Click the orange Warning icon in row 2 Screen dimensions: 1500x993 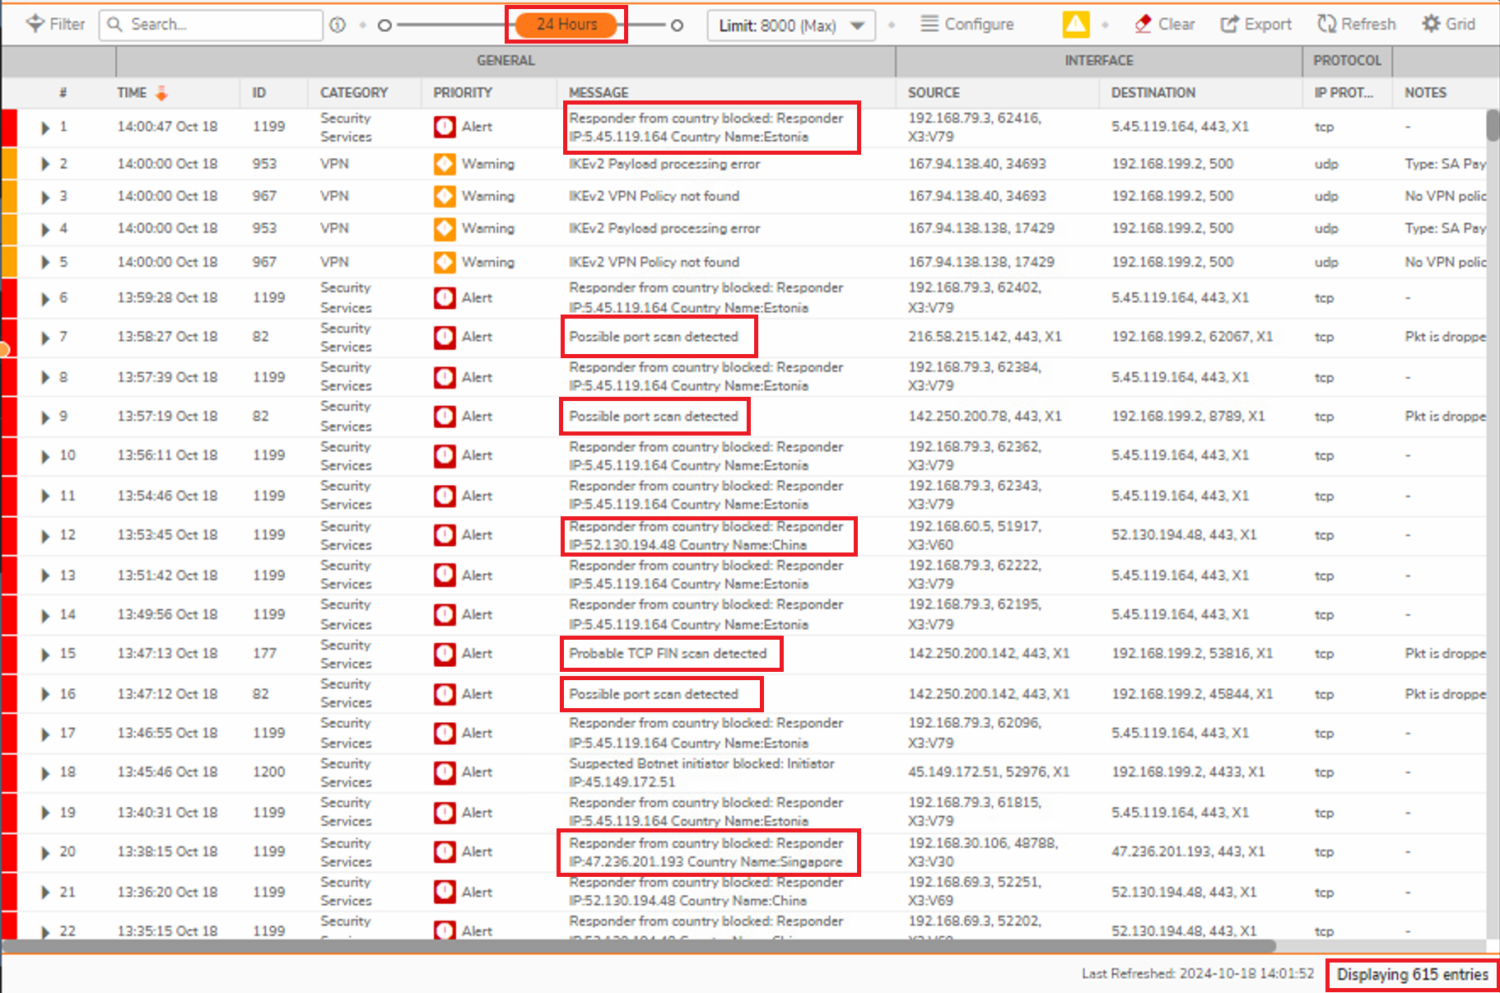pos(445,164)
